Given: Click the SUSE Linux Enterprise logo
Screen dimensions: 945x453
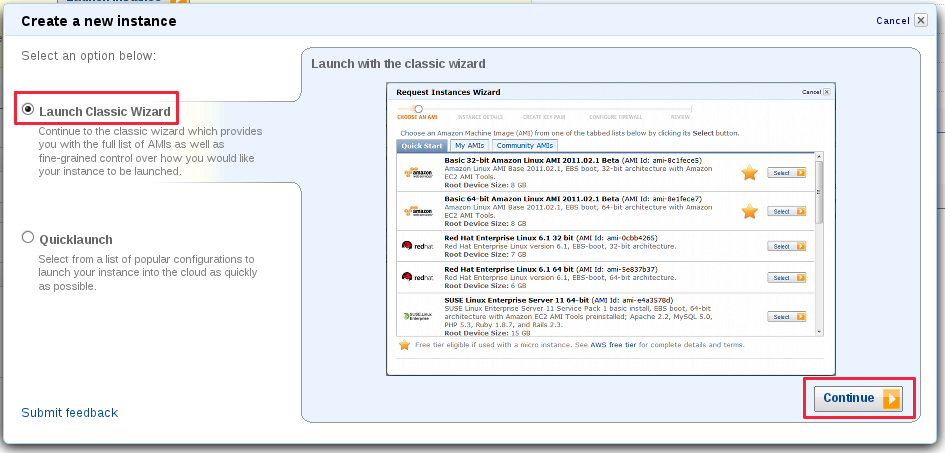Looking at the screenshot, I should click(x=416, y=316).
